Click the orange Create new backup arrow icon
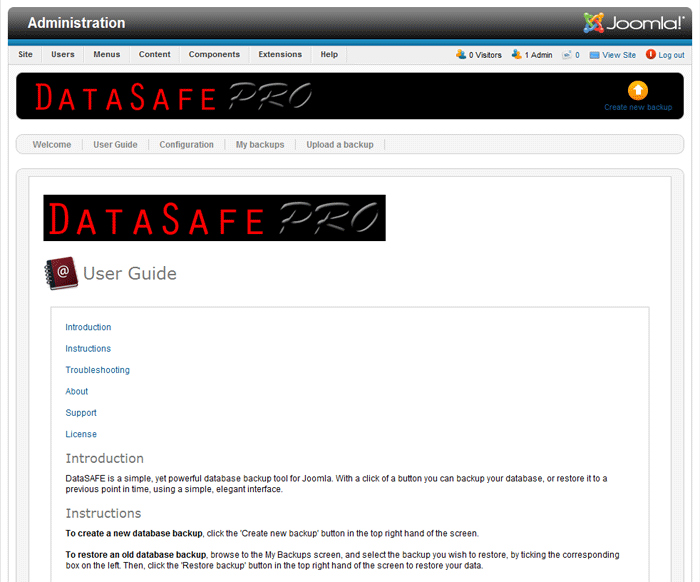 coord(638,91)
